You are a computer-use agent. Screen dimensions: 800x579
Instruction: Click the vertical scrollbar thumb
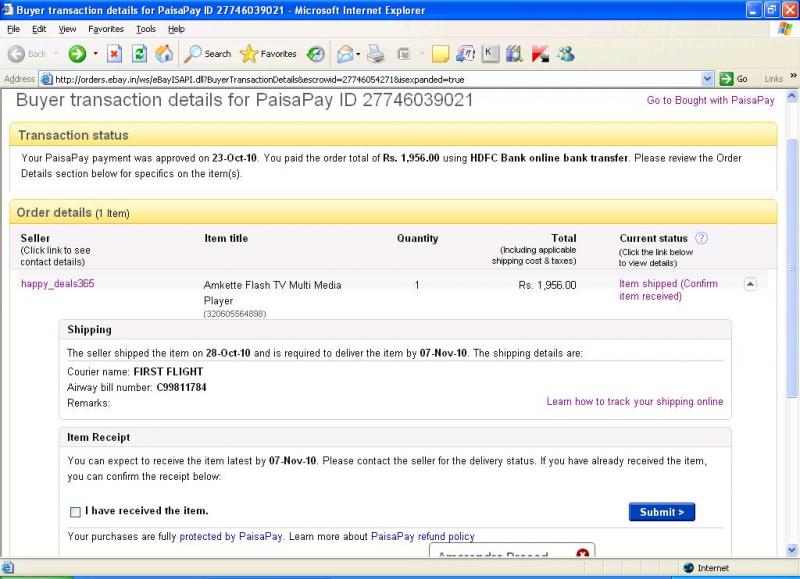(792, 267)
